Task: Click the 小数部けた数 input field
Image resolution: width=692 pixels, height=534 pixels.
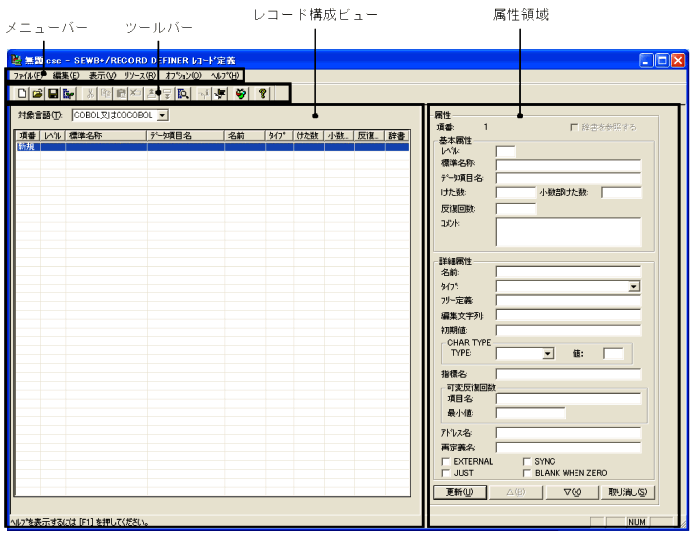Action: click(x=621, y=192)
